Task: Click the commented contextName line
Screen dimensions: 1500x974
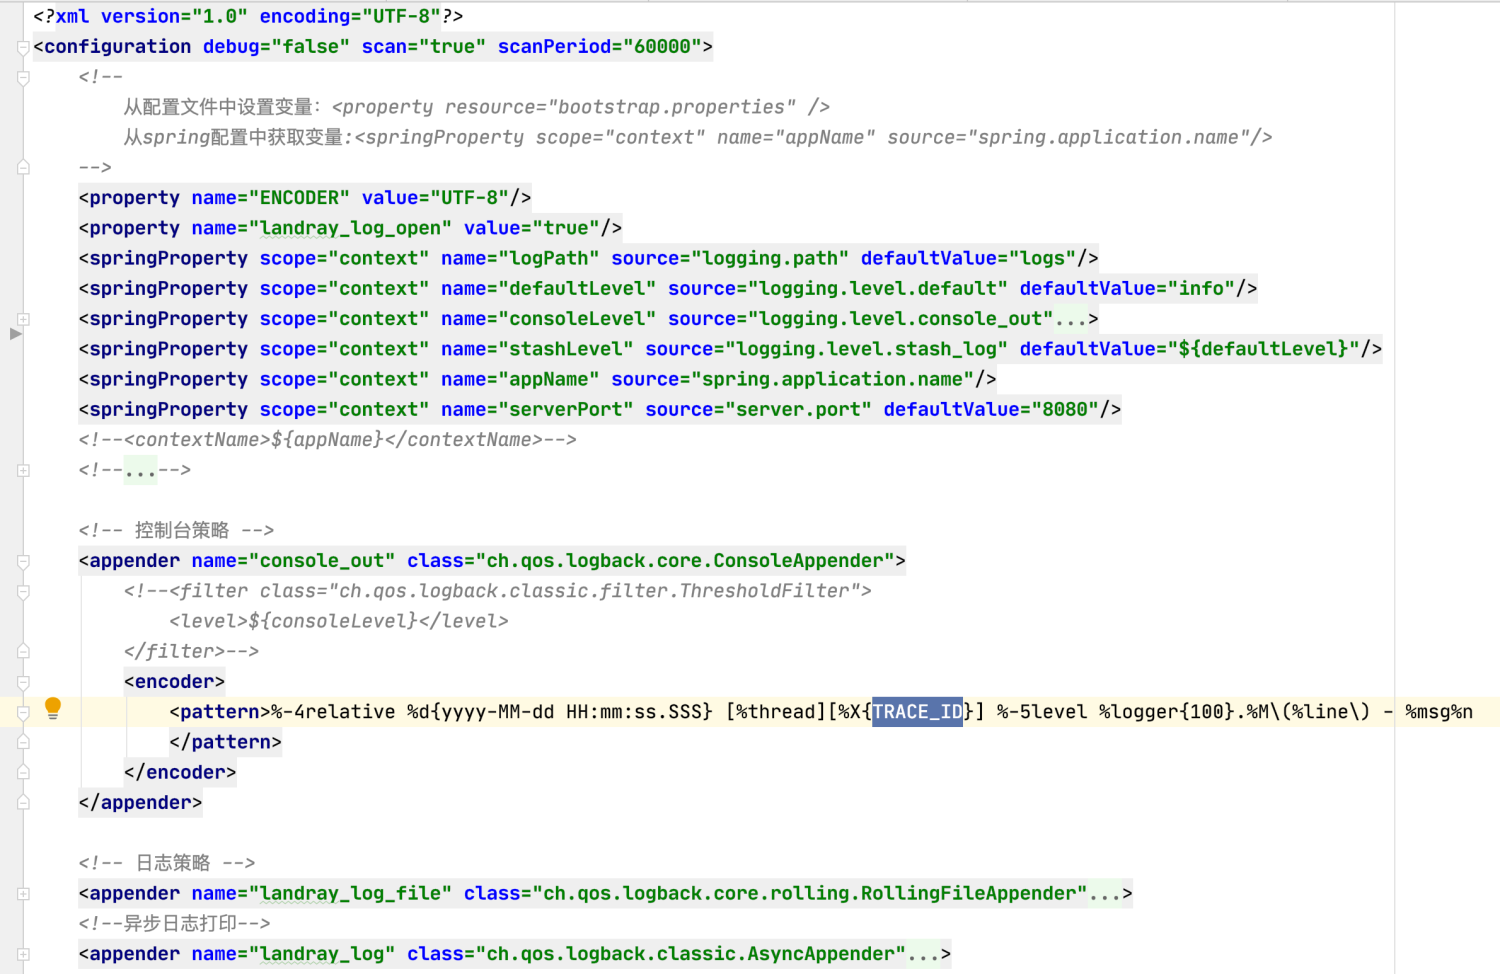Action: click(x=328, y=440)
